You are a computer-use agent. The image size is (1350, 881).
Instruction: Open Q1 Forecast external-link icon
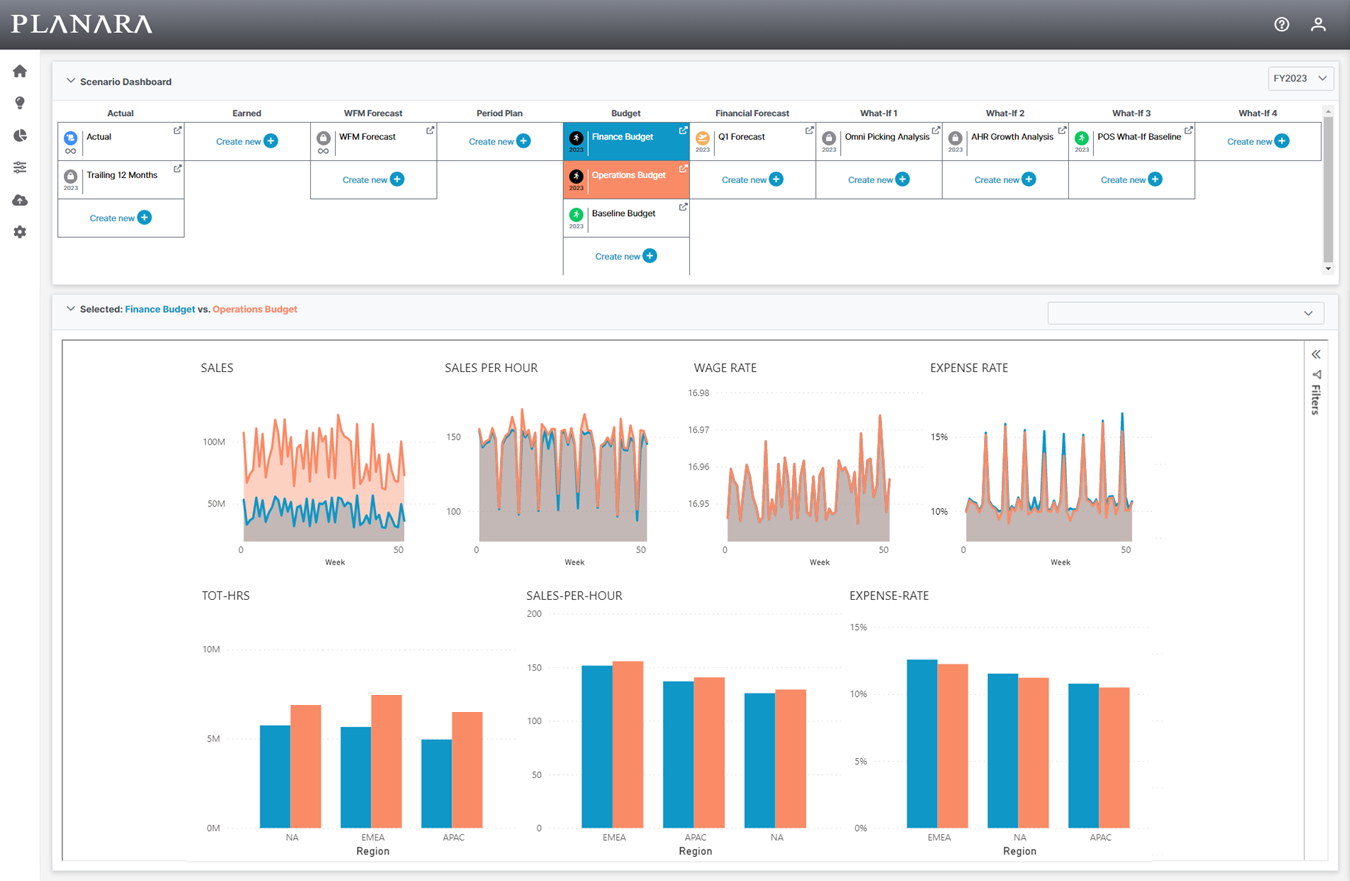[x=810, y=130]
